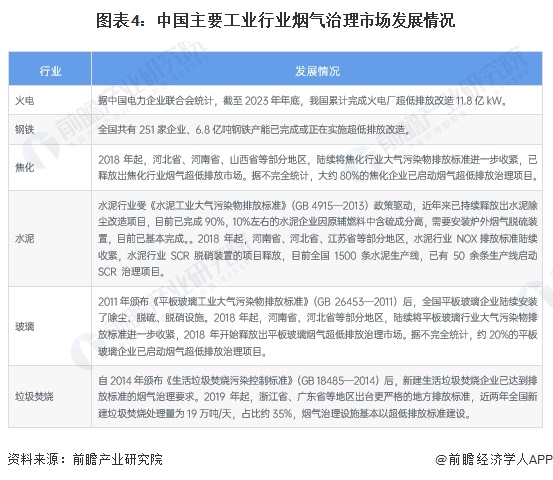Click the 钢铁 description mentioning 251 家企业
Image resolution: width=553 pixels, height=480 pixels.
[x=254, y=130]
